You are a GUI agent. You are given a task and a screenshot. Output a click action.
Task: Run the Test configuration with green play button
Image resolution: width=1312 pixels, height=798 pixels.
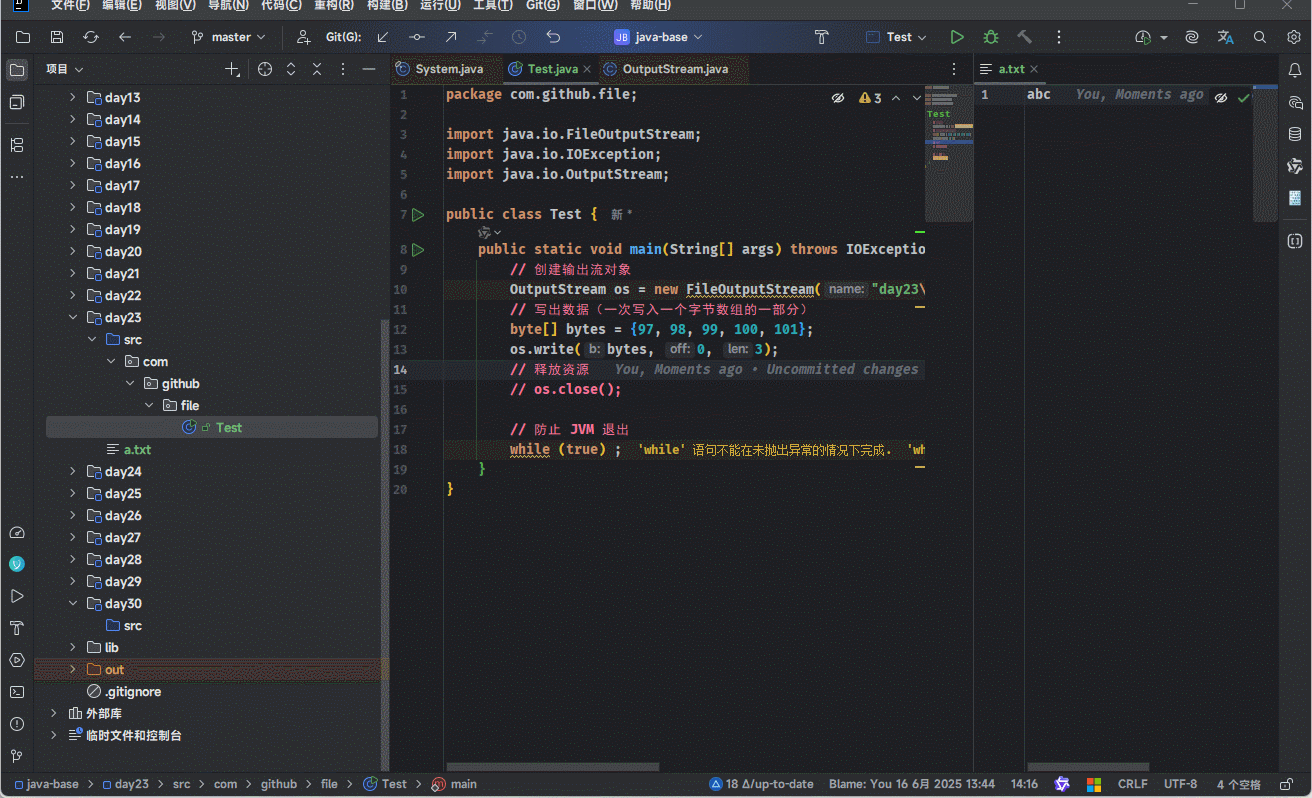pyautogui.click(x=957, y=37)
